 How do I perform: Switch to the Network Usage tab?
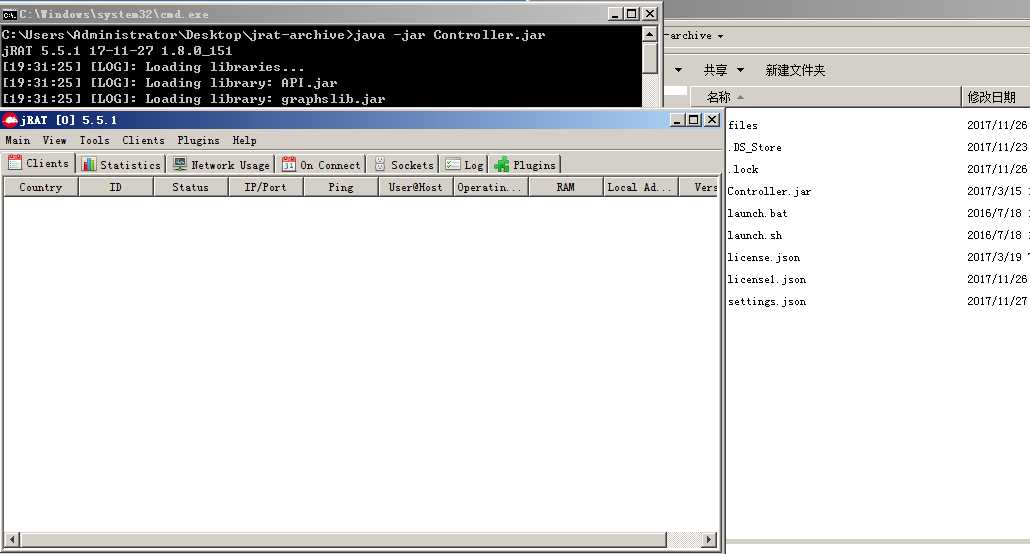click(x=221, y=164)
